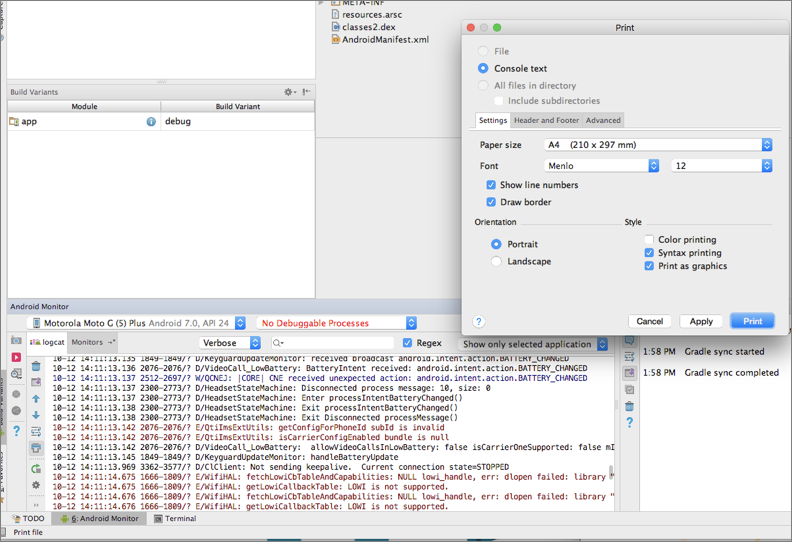Open the Menlo font dropdown
This screenshot has height=542, width=792.
pos(602,166)
